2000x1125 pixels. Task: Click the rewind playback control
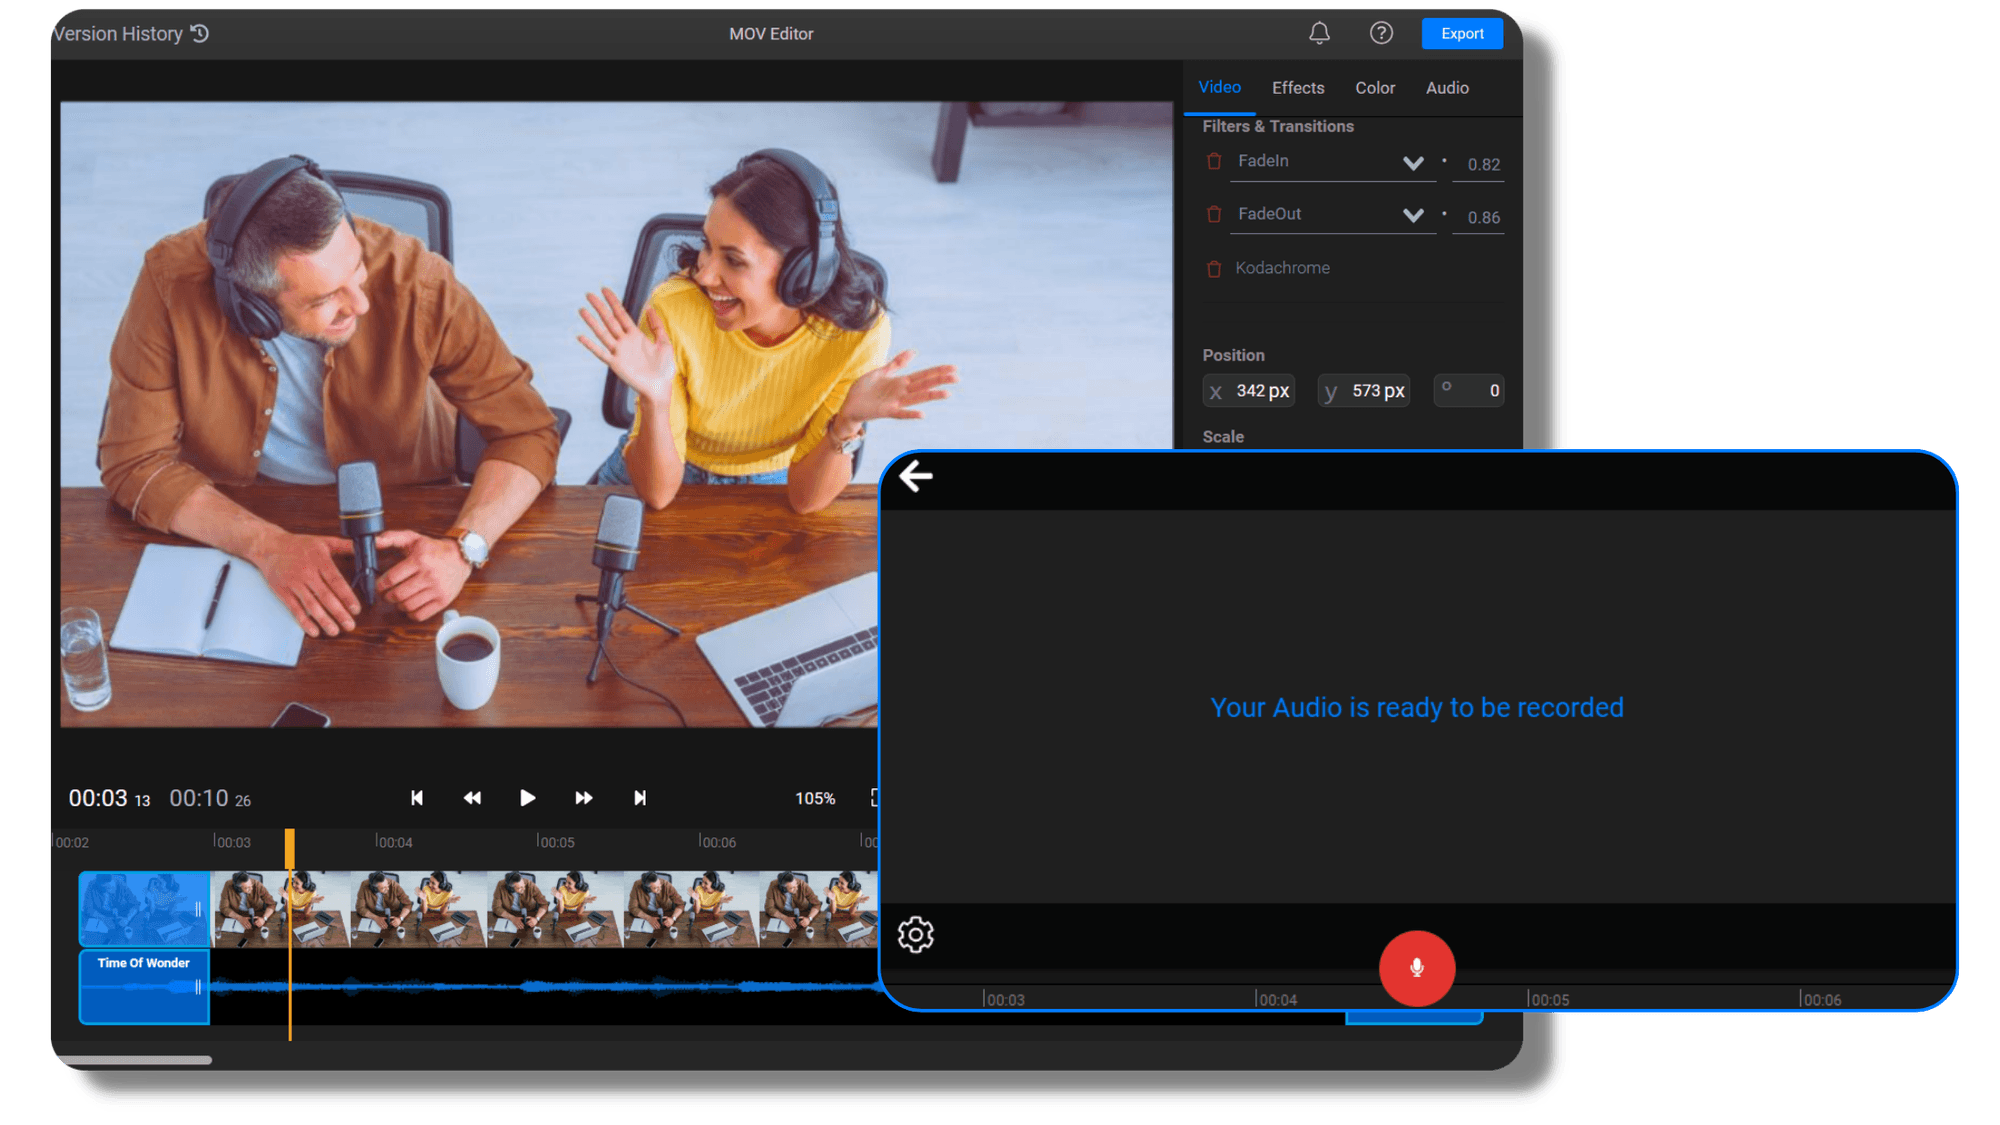471,798
